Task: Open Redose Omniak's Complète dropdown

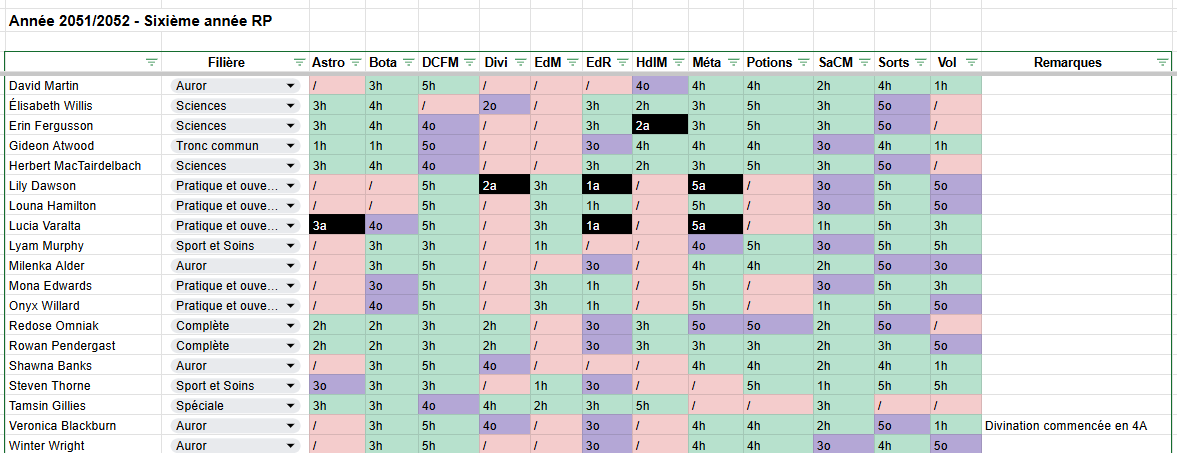Action: [x=290, y=326]
